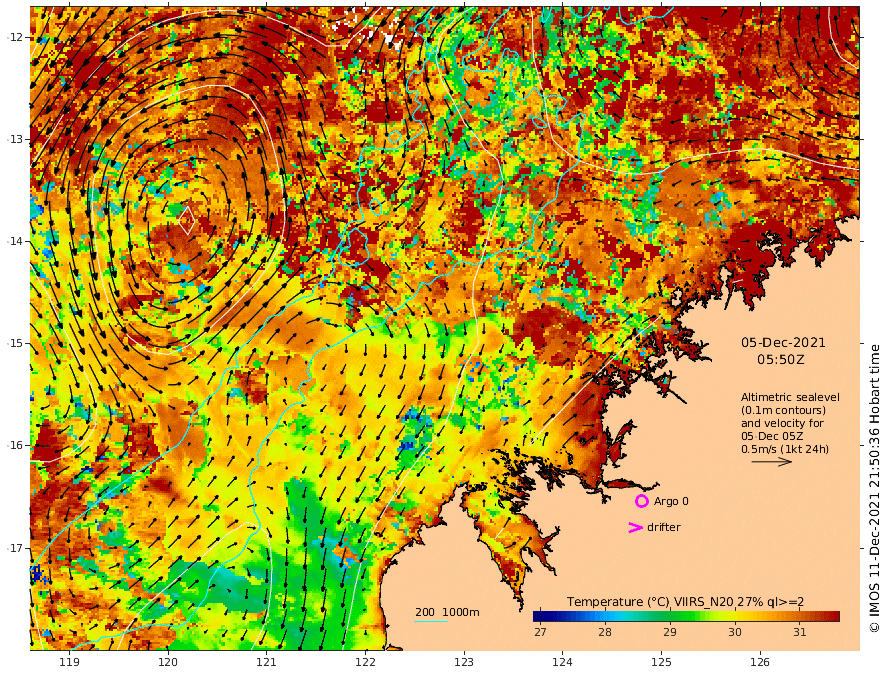Click the '05:50Z' time label
The width and height of the screenshot is (880, 680).
pos(781,360)
